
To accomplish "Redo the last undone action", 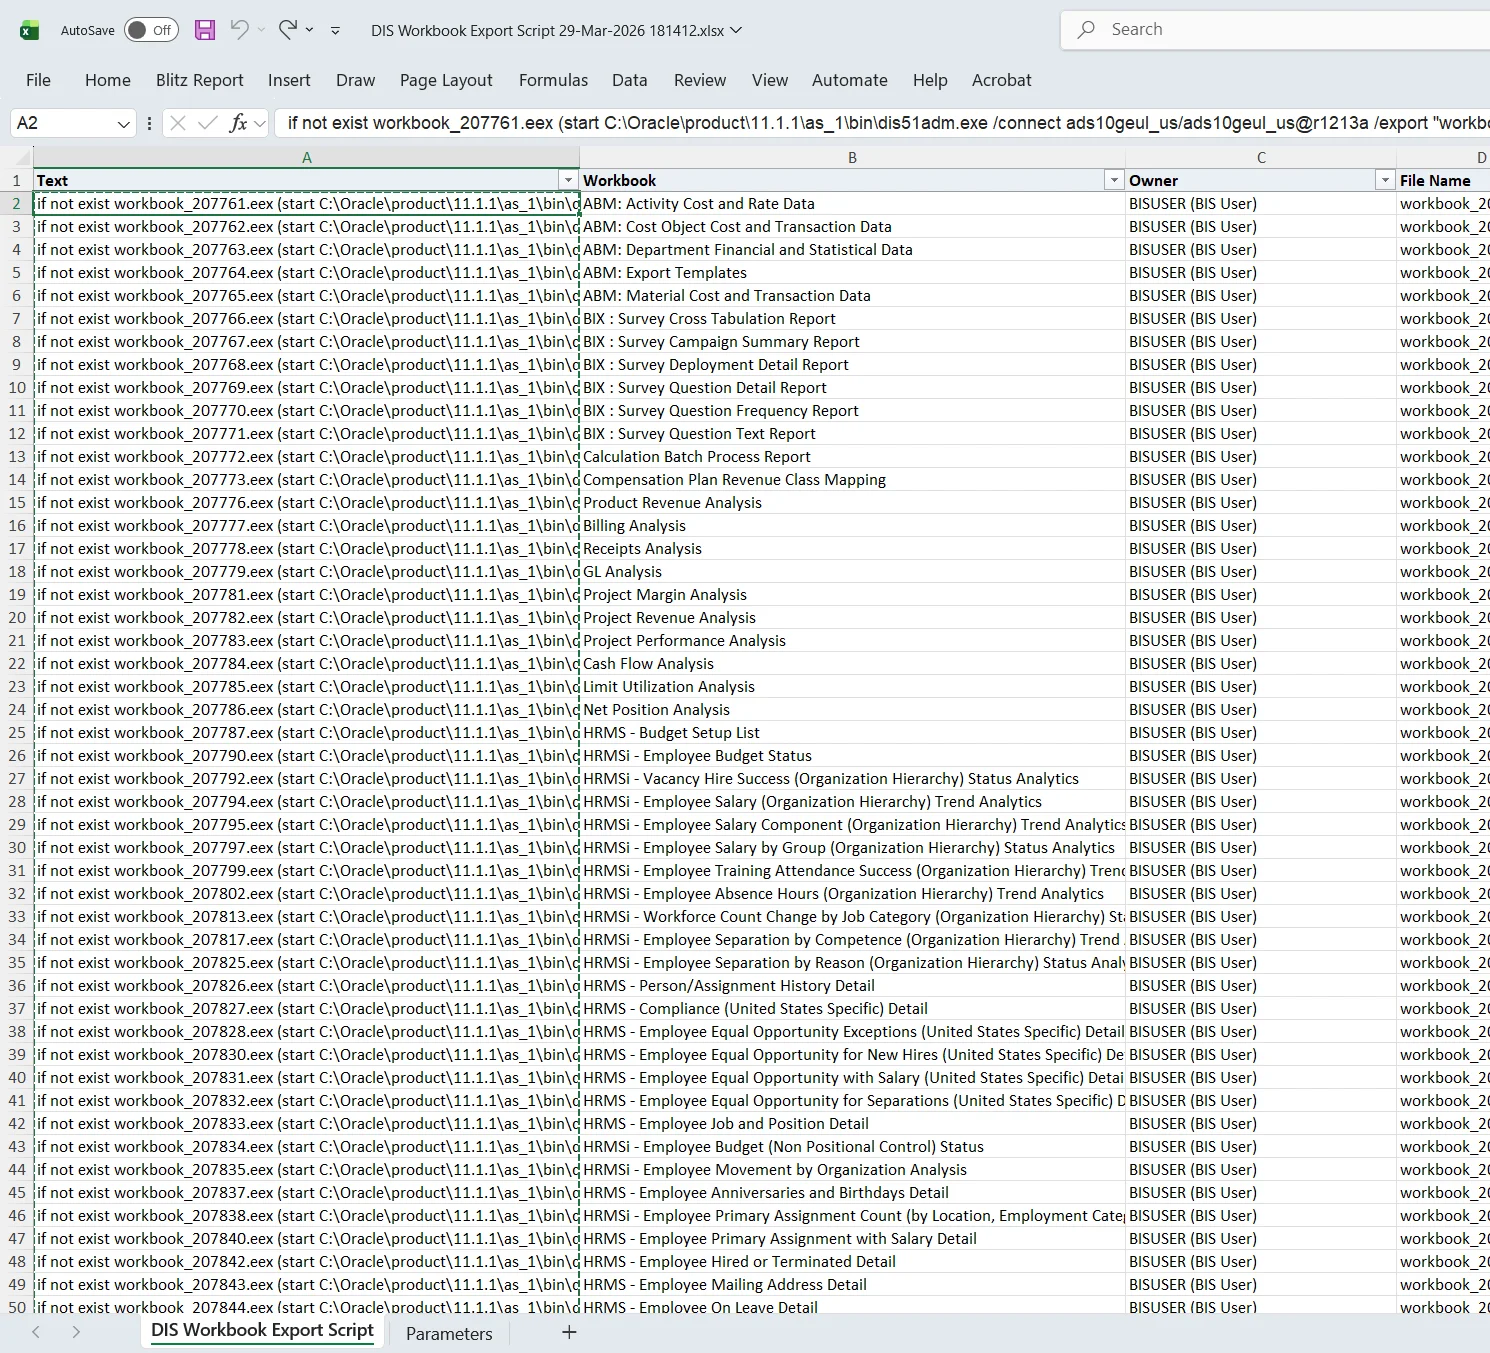I will click(288, 30).
